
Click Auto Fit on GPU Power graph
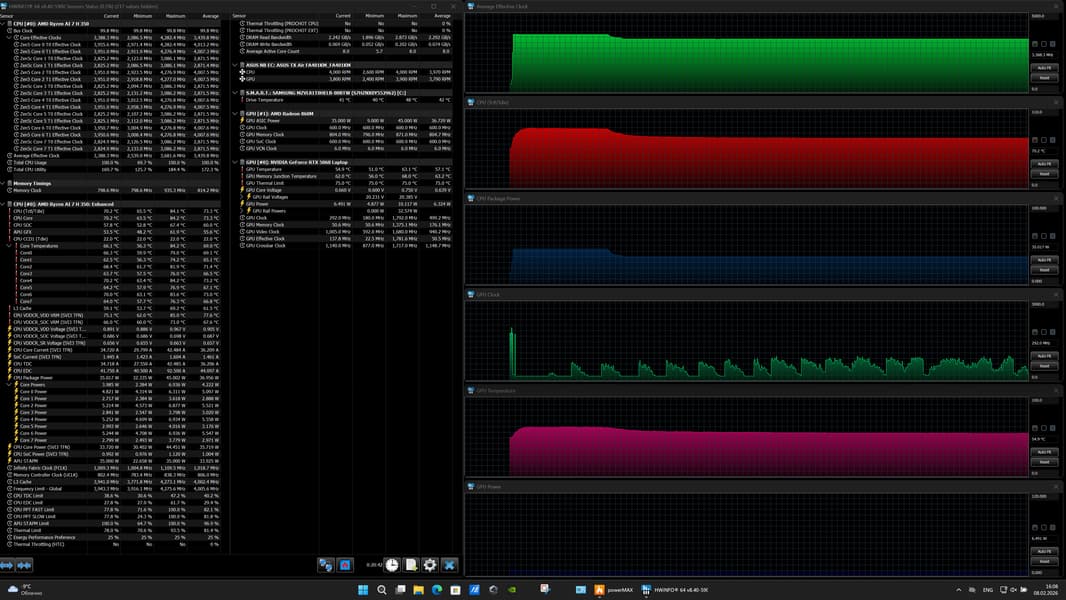pyautogui.click(x=1044, y=551)
